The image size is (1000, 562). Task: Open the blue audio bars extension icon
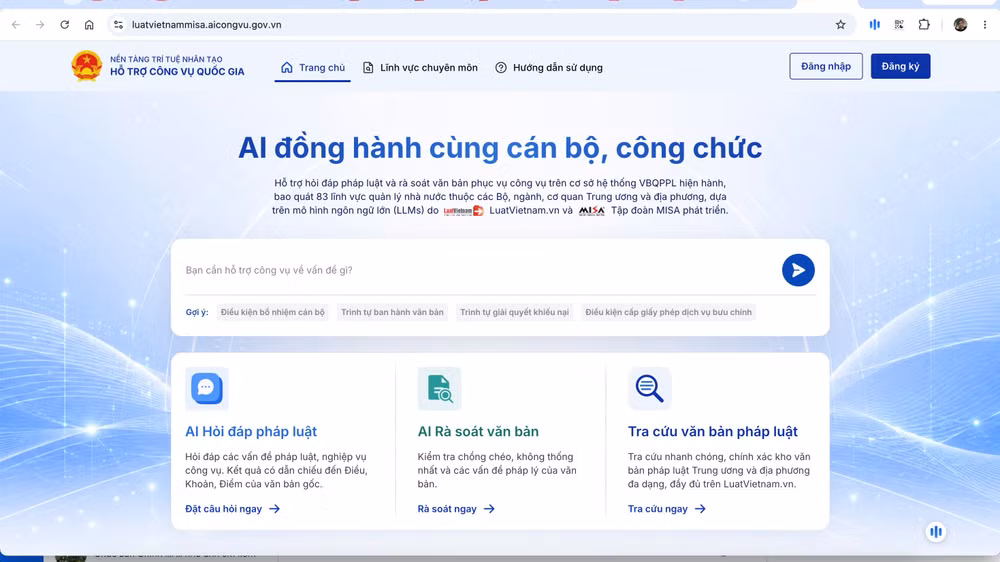point(874,25)
